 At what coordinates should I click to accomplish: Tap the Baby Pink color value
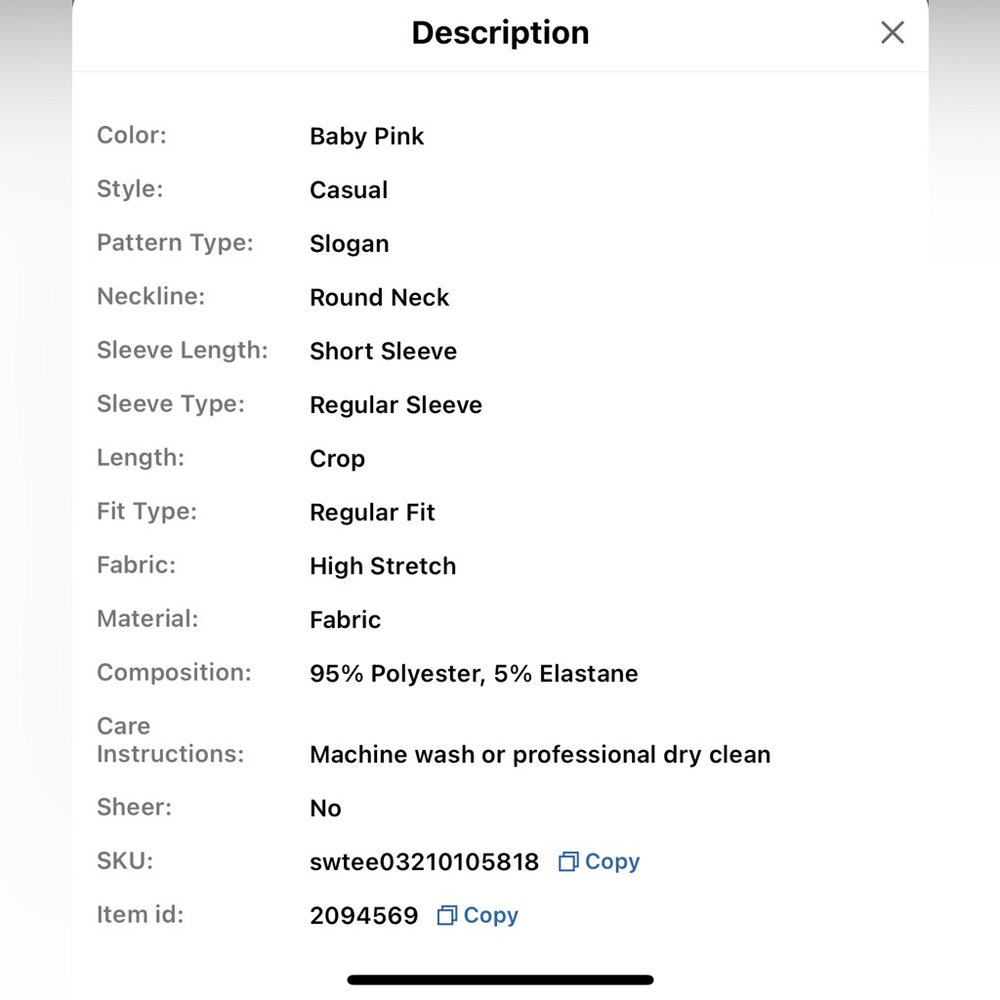click(367, 136)
